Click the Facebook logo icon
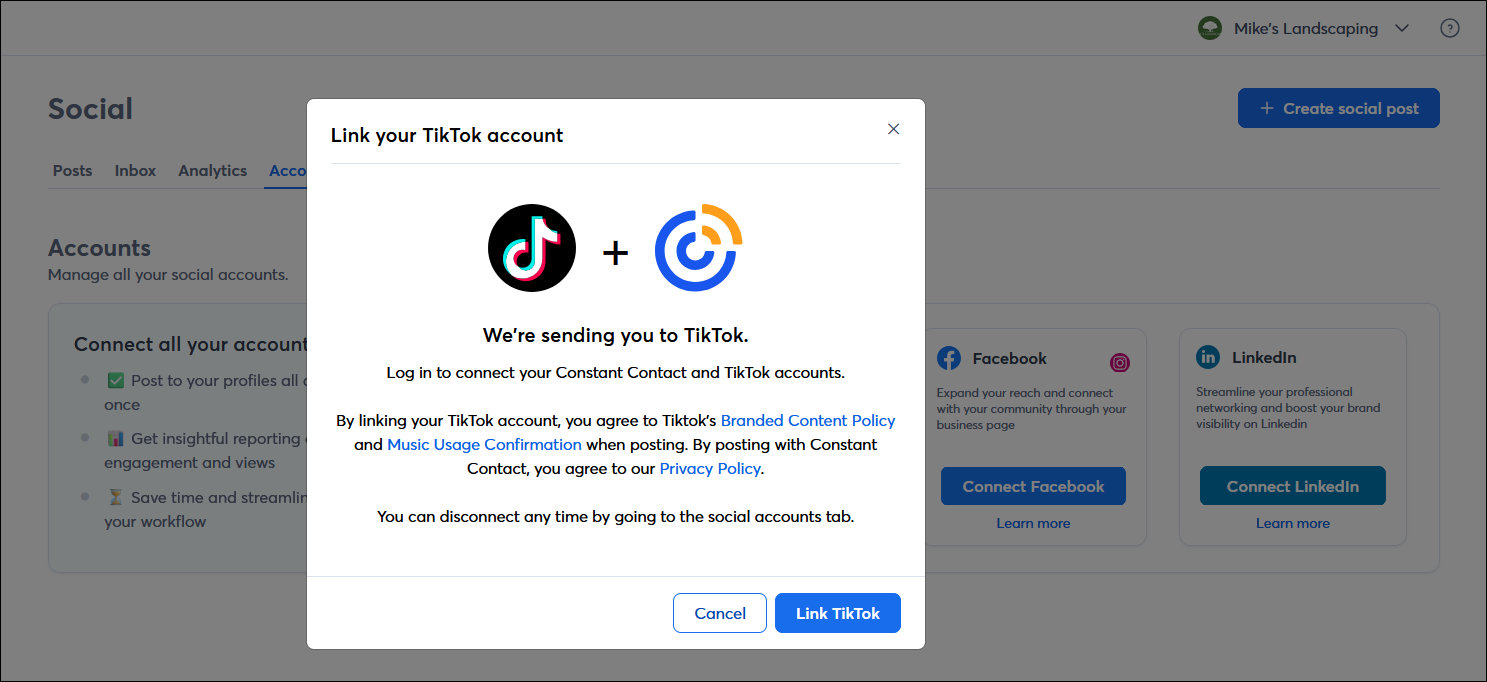Viewport: 1487px width, 682px height. [x=949, y=358]
